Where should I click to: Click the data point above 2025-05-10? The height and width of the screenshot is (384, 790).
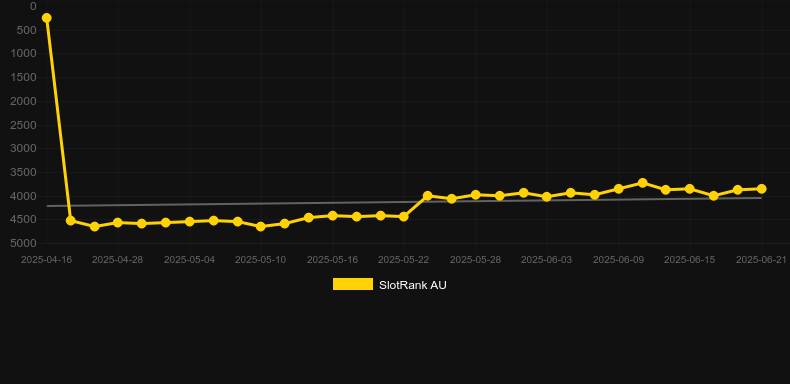pyautogui.click(x=260, y=226)
